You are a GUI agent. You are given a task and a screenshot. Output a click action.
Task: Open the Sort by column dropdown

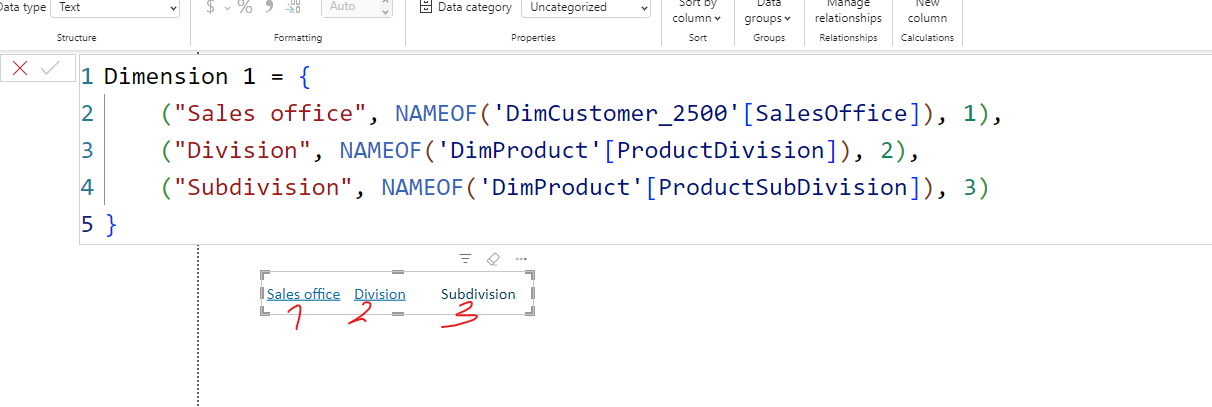tap(695, 11)
